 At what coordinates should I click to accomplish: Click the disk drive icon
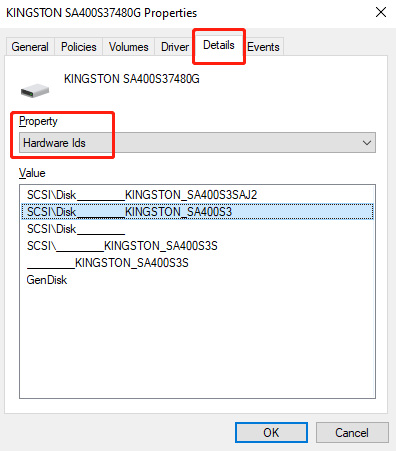coord(35,91)
